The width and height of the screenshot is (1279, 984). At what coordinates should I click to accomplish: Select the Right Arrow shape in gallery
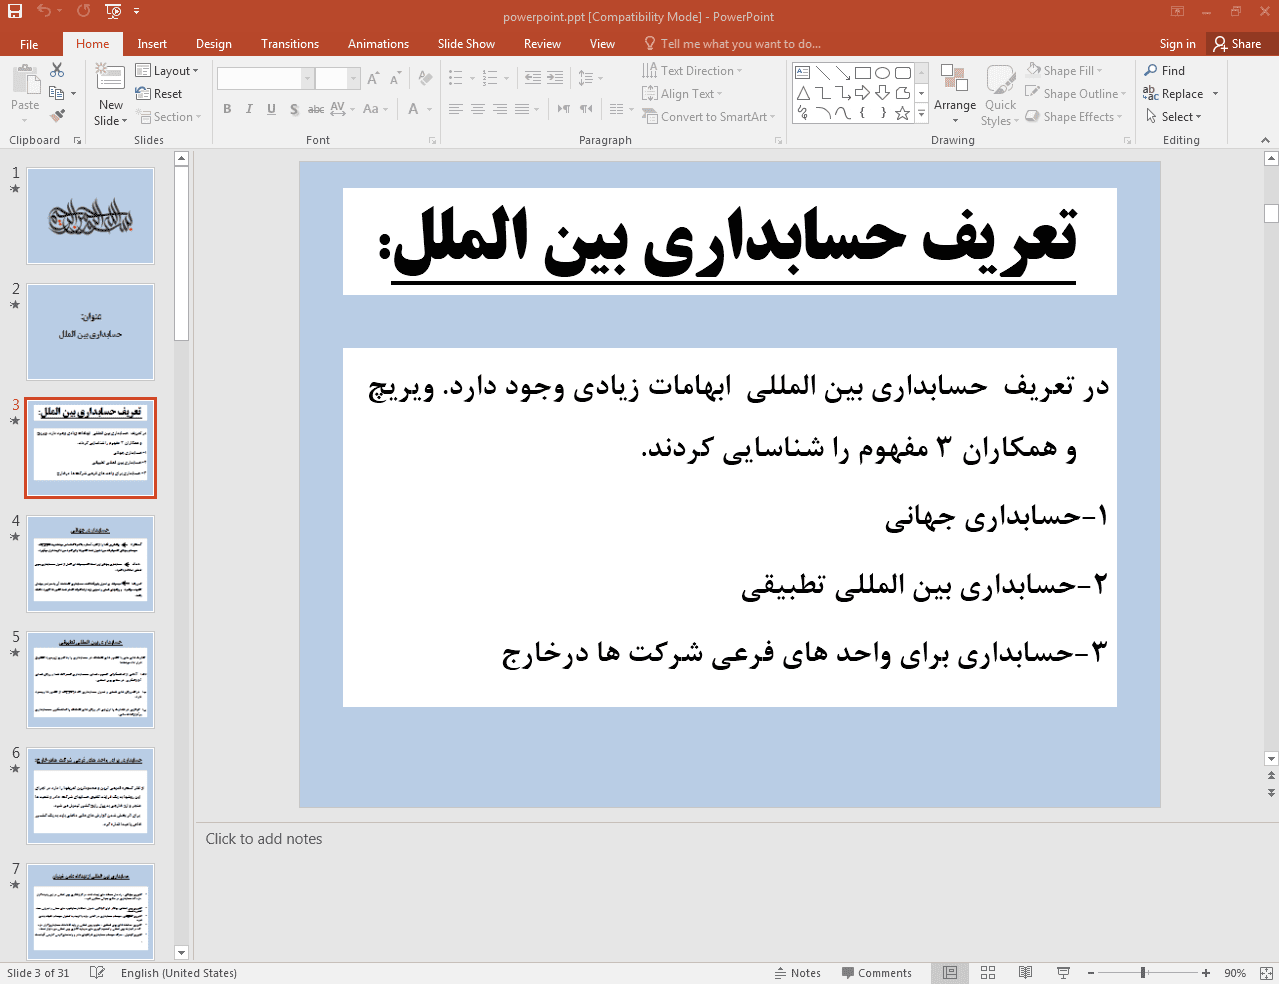[x=862, y=93]
